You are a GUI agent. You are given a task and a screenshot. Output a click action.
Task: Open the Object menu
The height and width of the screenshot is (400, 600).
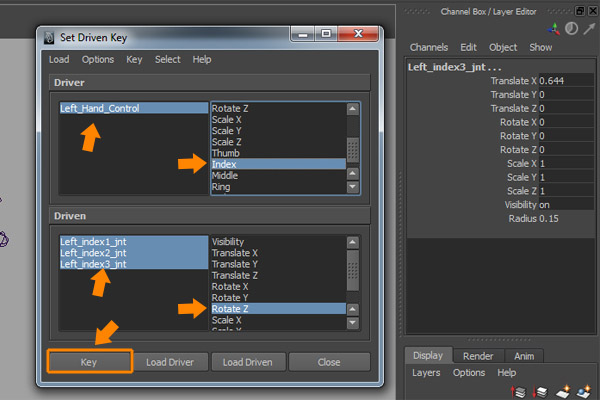503,47
